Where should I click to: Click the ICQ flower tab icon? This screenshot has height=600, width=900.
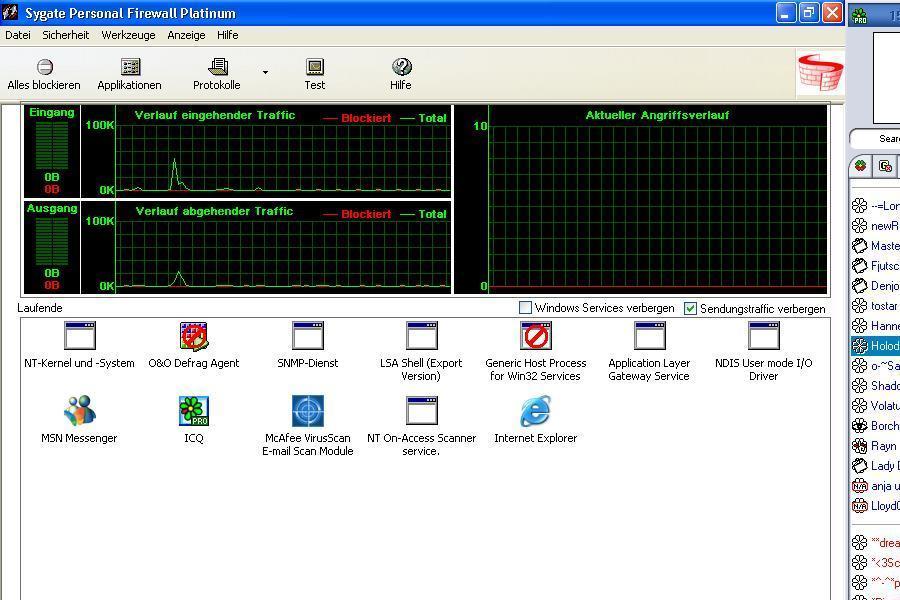click(x=860, y=167)
